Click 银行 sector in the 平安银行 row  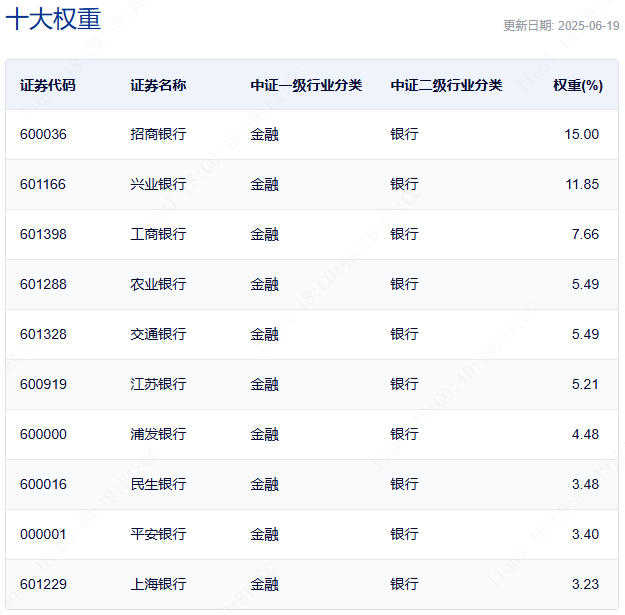click(x=404, y=534)
